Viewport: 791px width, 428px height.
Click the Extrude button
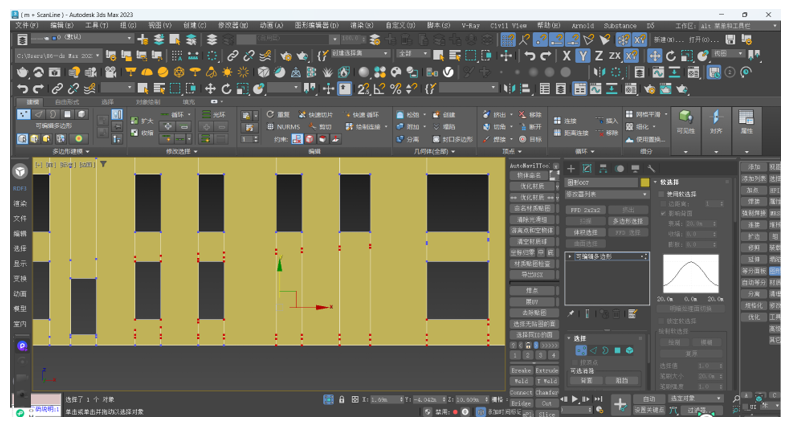pos(547,370)
